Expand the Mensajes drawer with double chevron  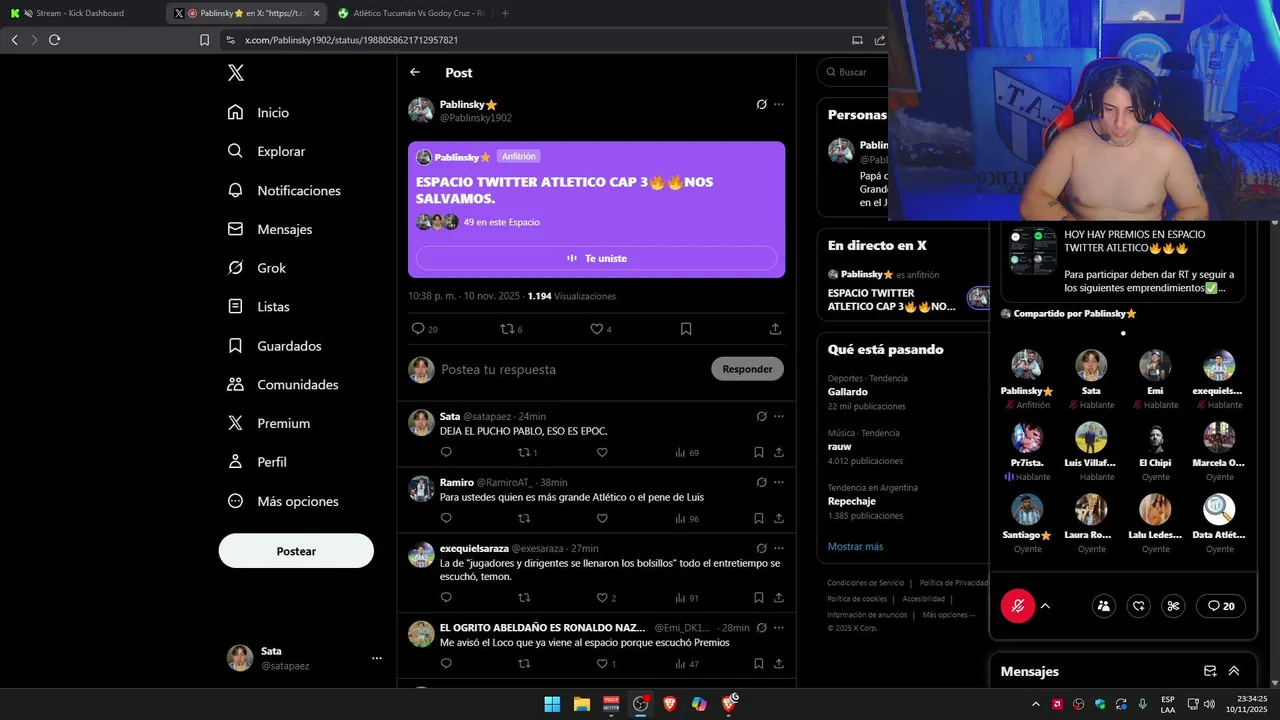pos(1234,671)
